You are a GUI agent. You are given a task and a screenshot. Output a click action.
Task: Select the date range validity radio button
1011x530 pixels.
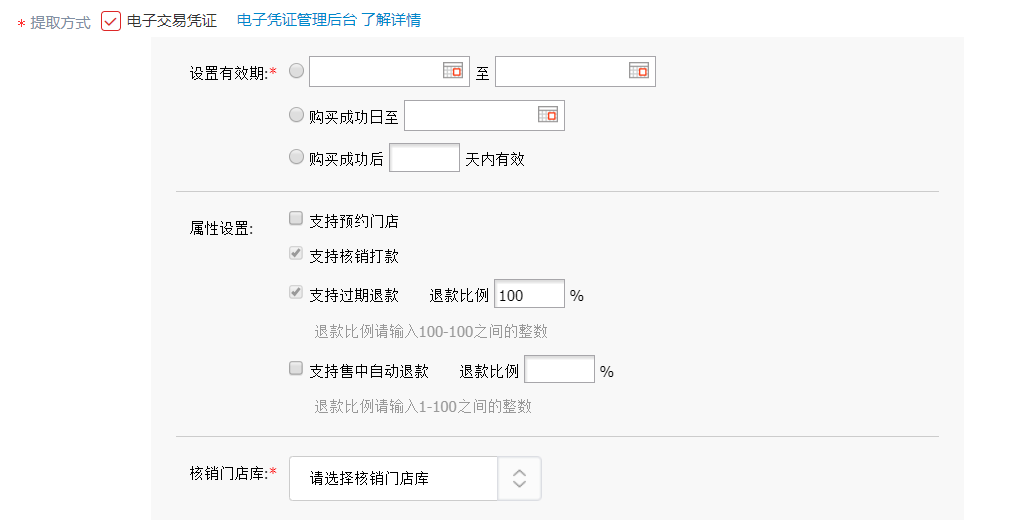coord(296,71)
